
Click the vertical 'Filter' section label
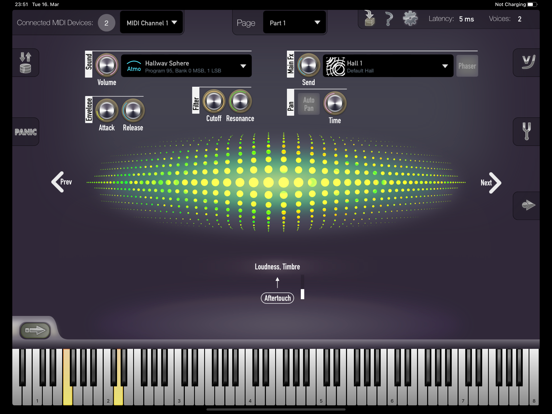196,101
